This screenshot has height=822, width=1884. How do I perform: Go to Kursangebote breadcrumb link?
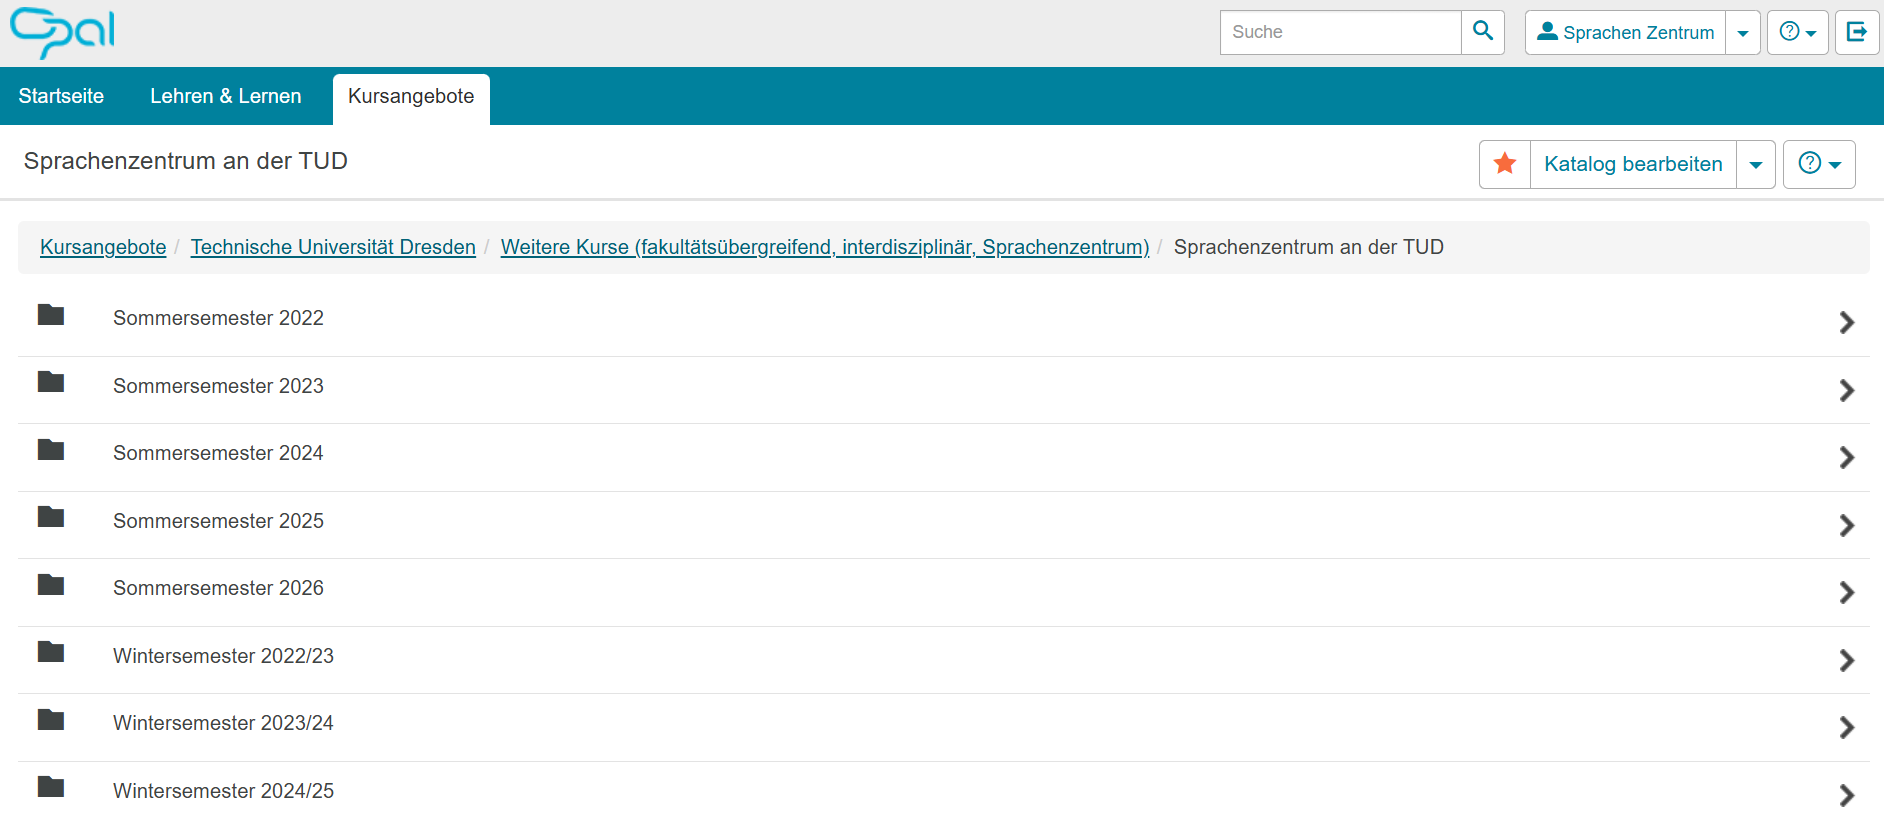pyautogui.click(x=103, y=247)
